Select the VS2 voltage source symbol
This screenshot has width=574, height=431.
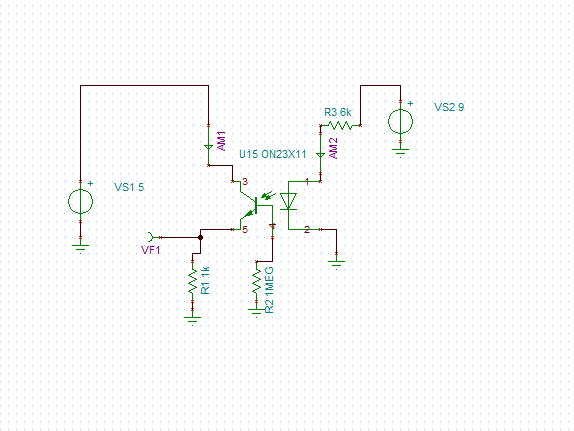point(400,122)
